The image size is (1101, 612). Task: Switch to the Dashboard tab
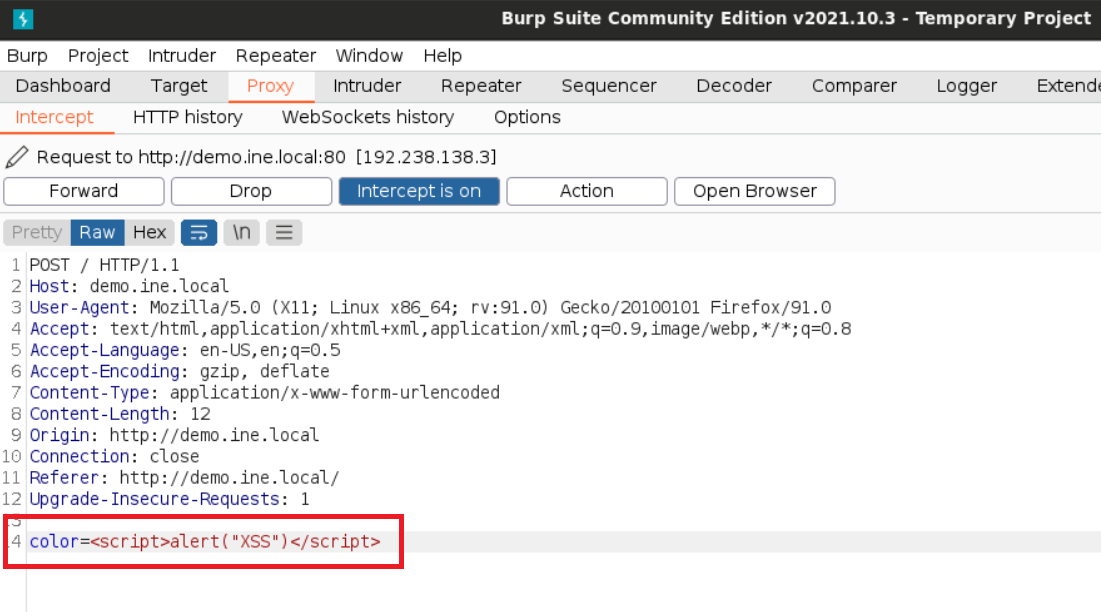[63, 86]
